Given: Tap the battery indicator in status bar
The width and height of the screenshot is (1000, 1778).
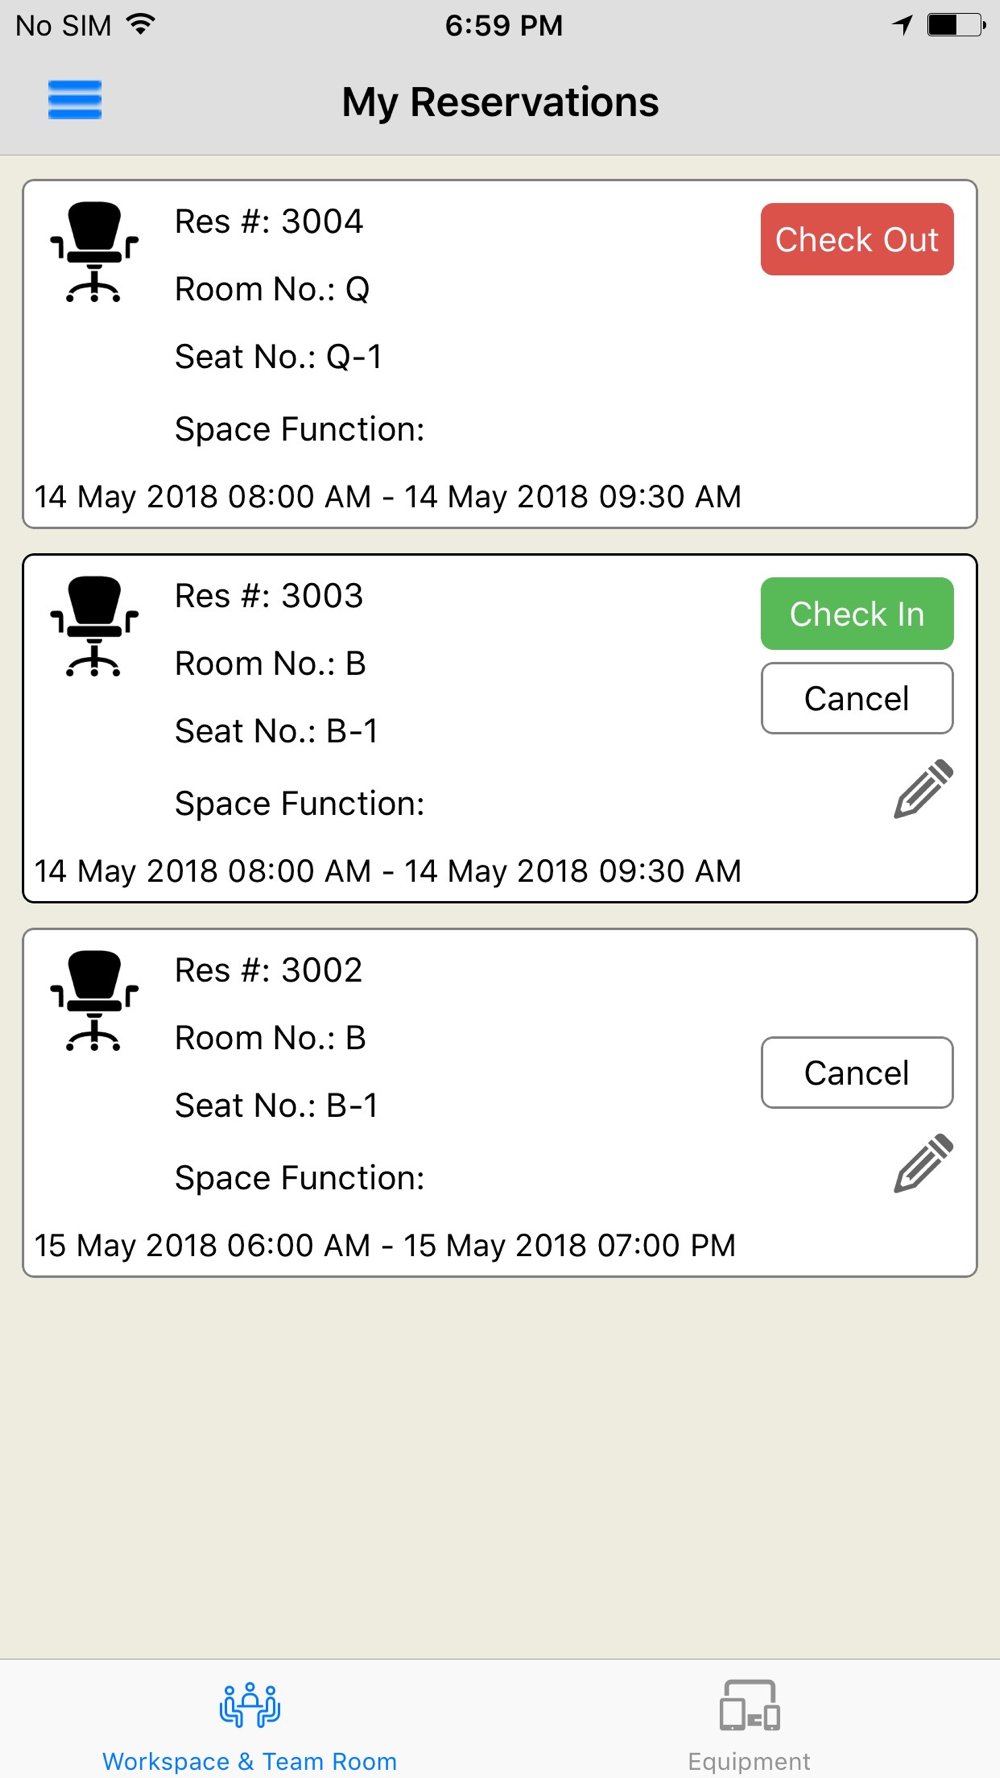Looking at the screenshot, I should point(956,25).
